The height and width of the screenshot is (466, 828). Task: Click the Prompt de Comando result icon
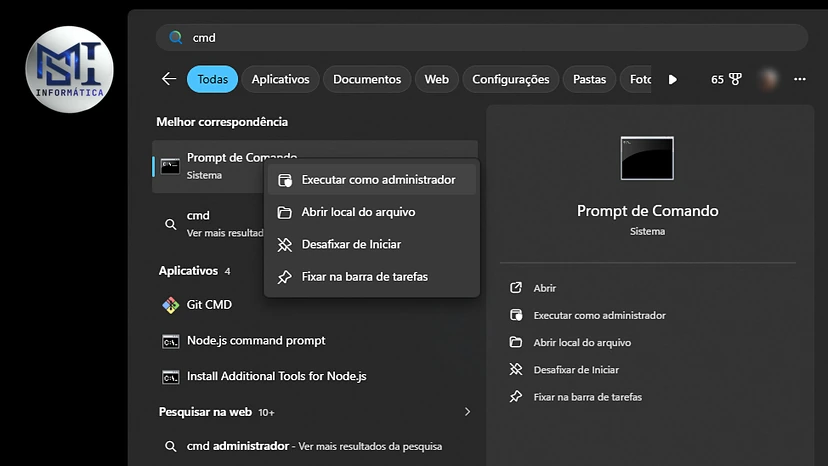click(170, 166)
